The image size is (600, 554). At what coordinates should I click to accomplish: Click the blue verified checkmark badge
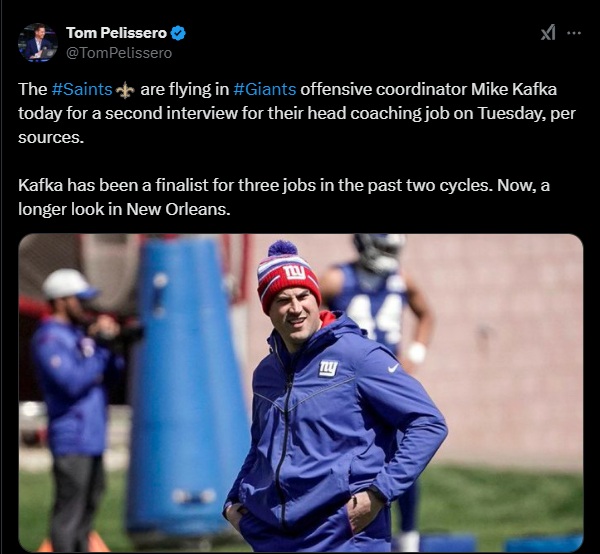coord(178,33)
